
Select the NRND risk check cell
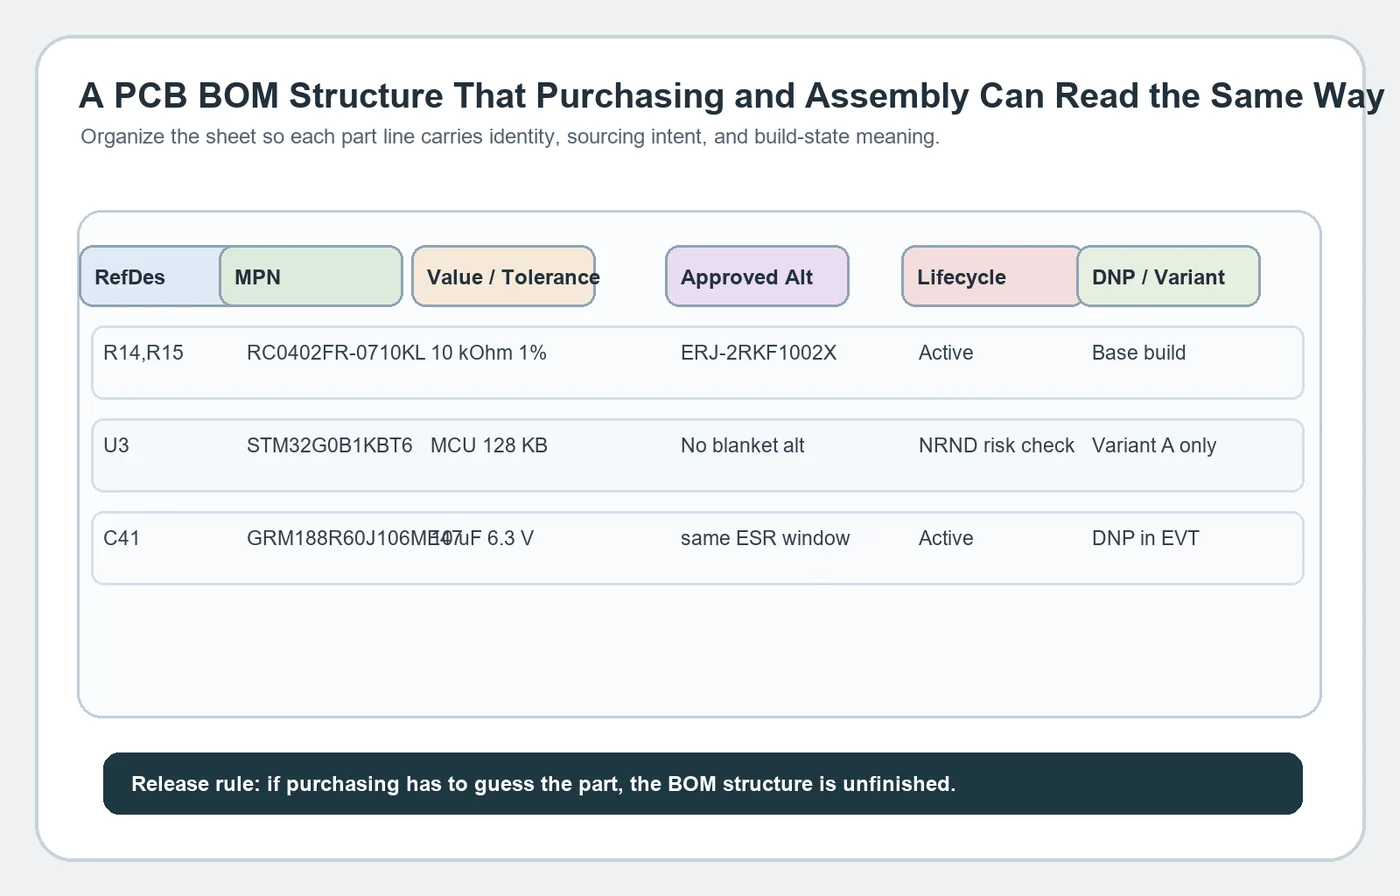coord(996,446)
